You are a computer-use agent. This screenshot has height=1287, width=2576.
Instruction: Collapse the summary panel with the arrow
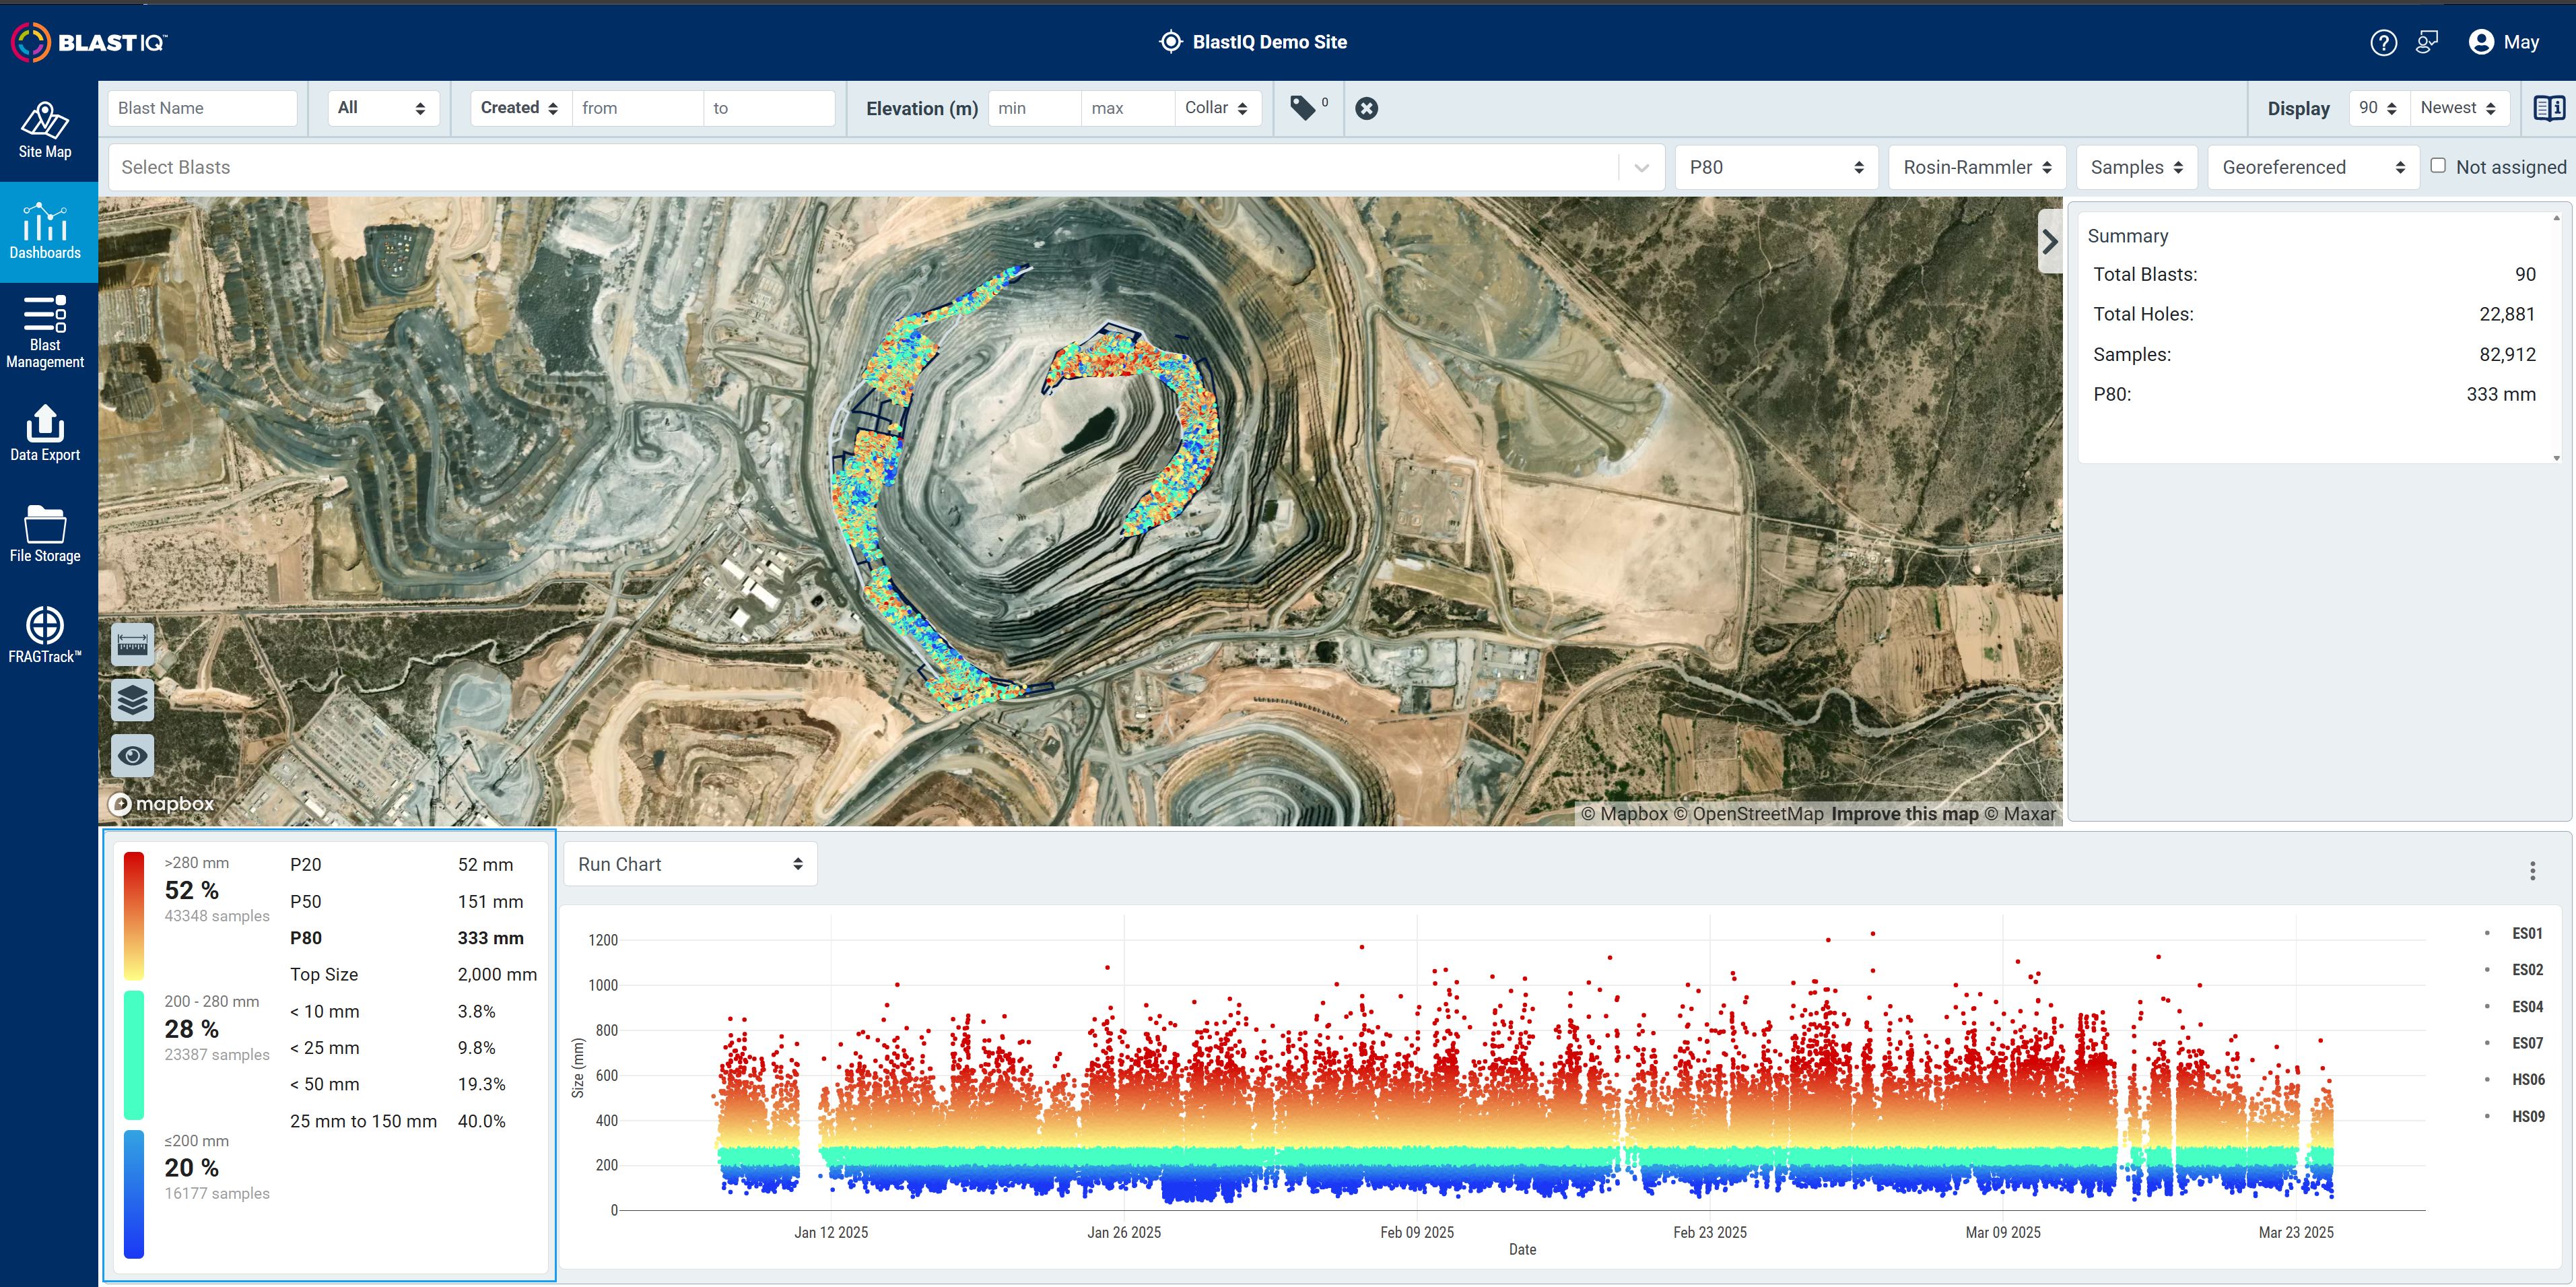click(2049, 241)
